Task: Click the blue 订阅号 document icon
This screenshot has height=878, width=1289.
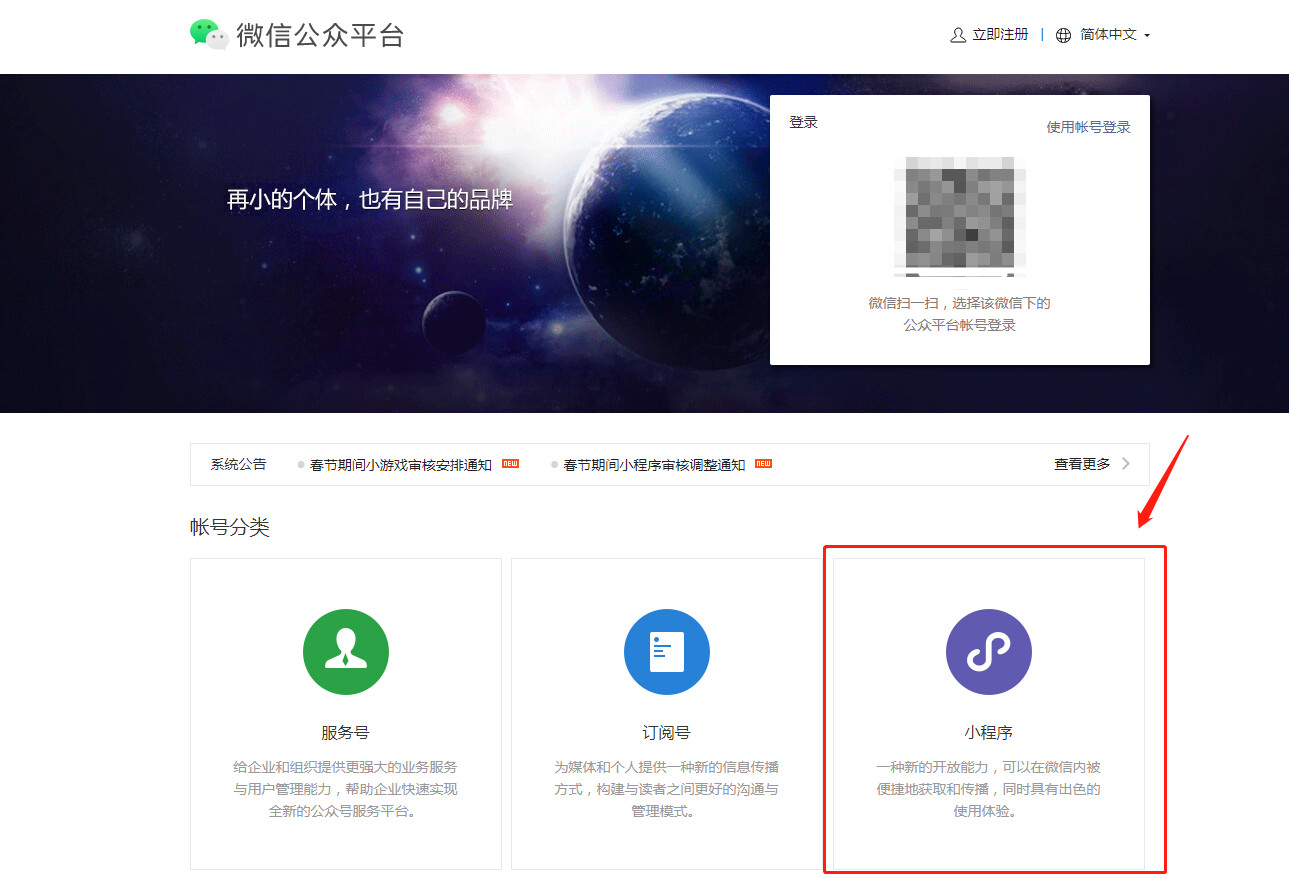Action: pos(667,652)
